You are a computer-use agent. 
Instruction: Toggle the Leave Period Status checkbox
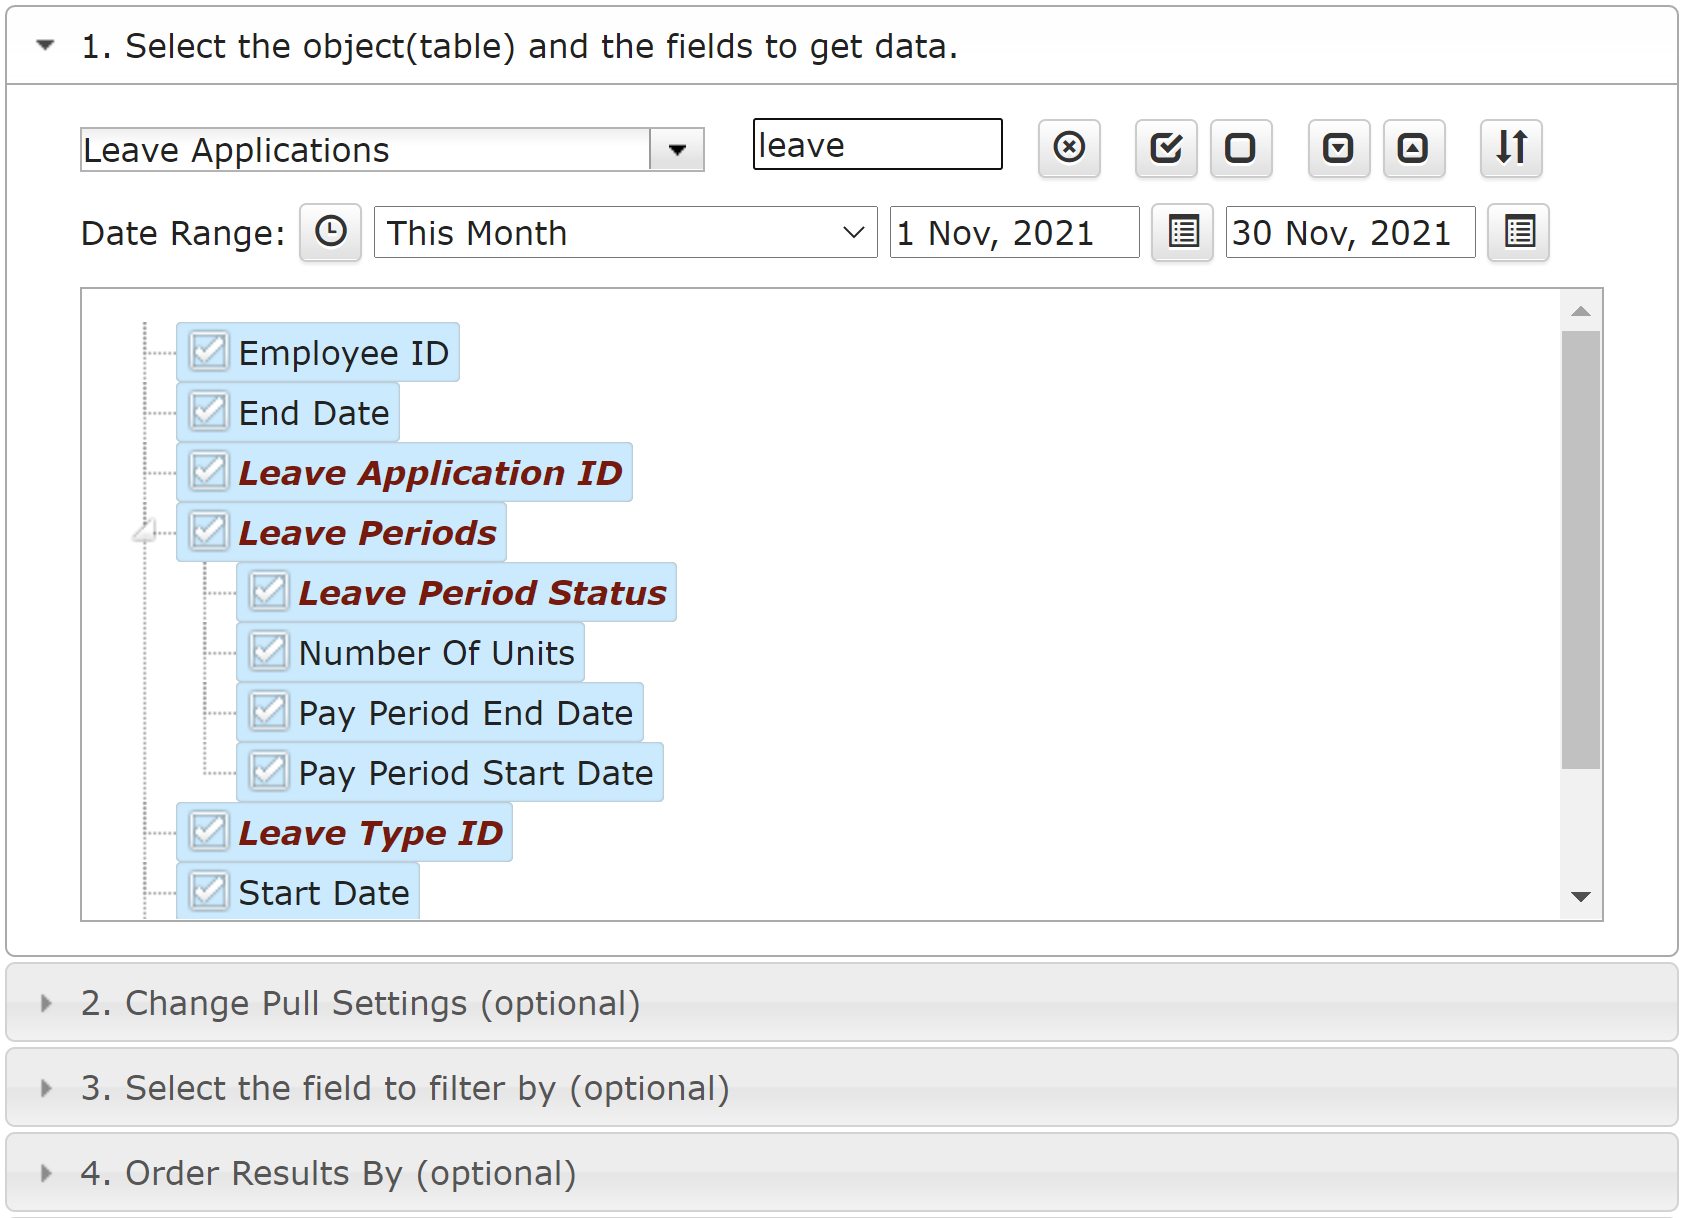coord(269,591)
